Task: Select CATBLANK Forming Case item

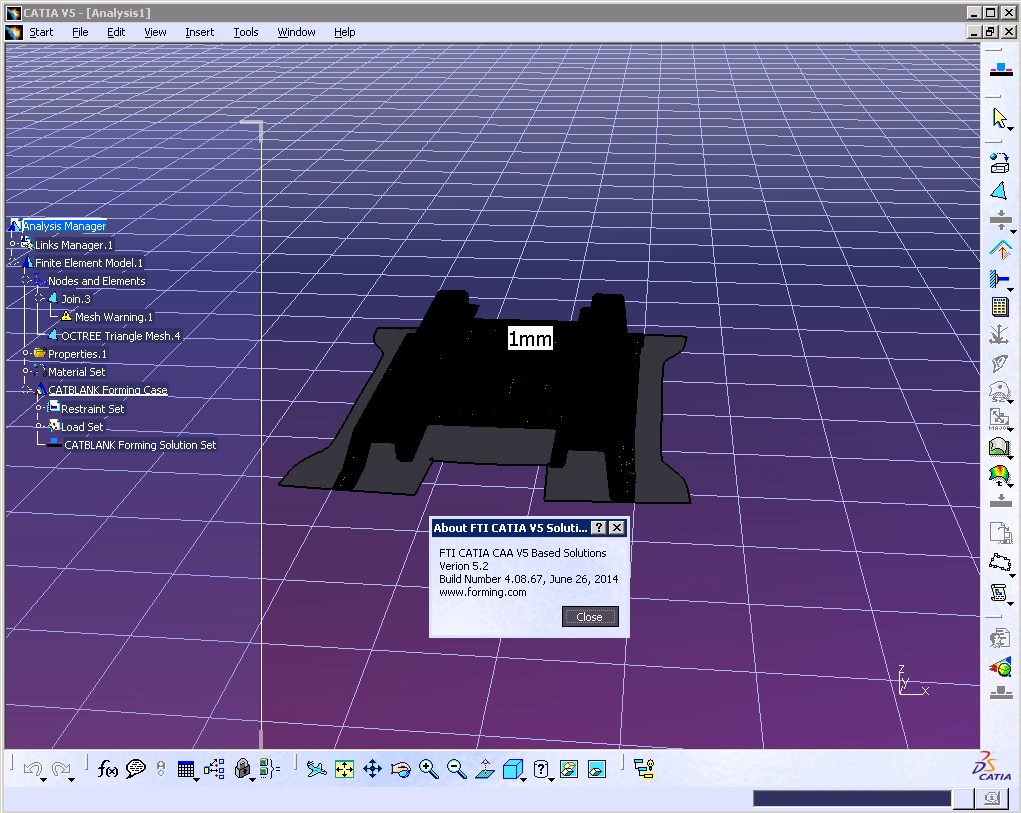Action: pos(107,390)
